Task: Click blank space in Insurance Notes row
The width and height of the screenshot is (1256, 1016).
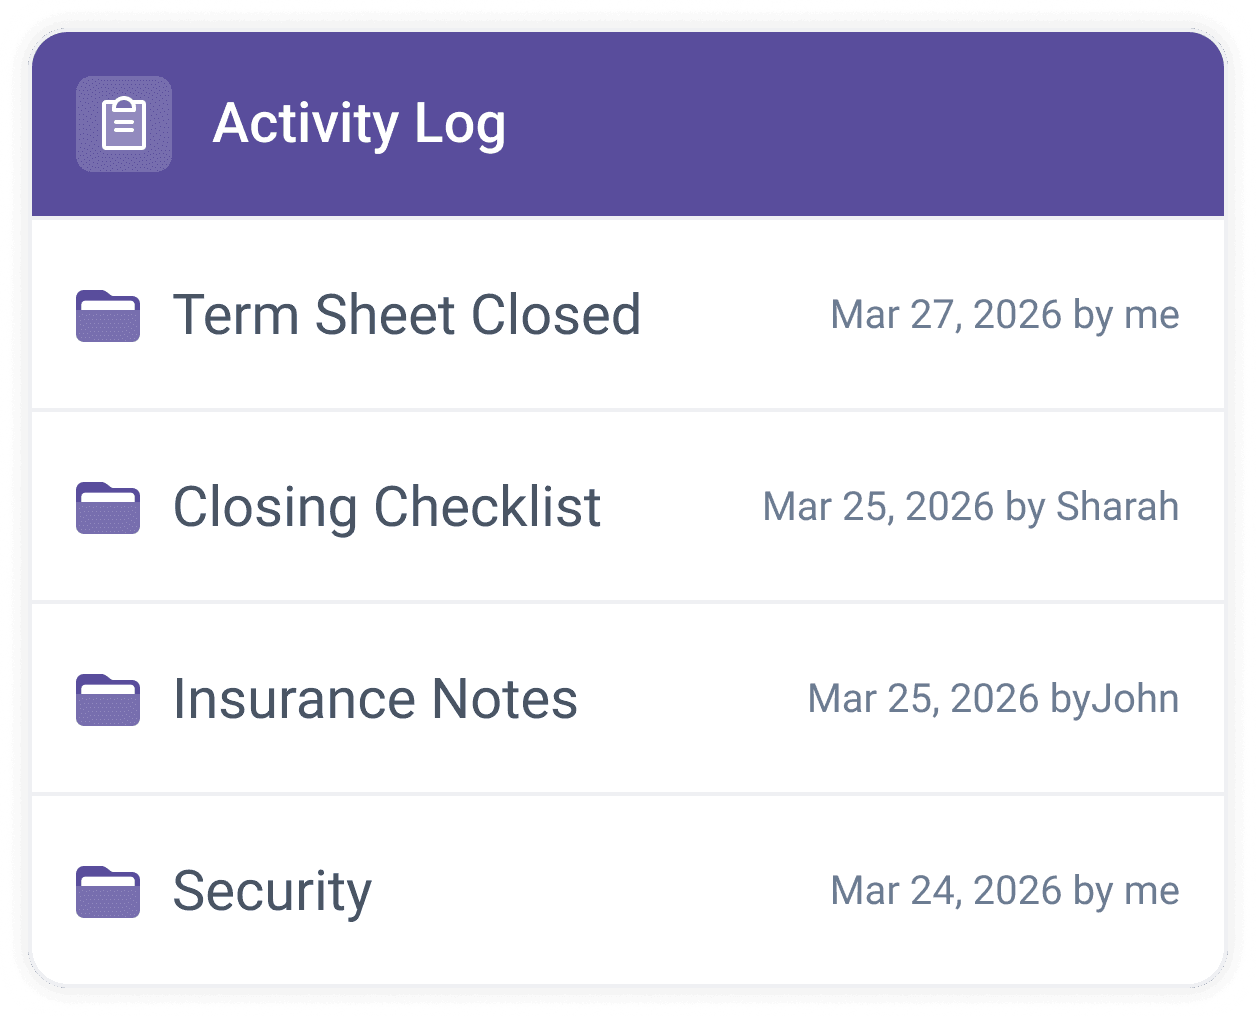Action: [692, 699]
